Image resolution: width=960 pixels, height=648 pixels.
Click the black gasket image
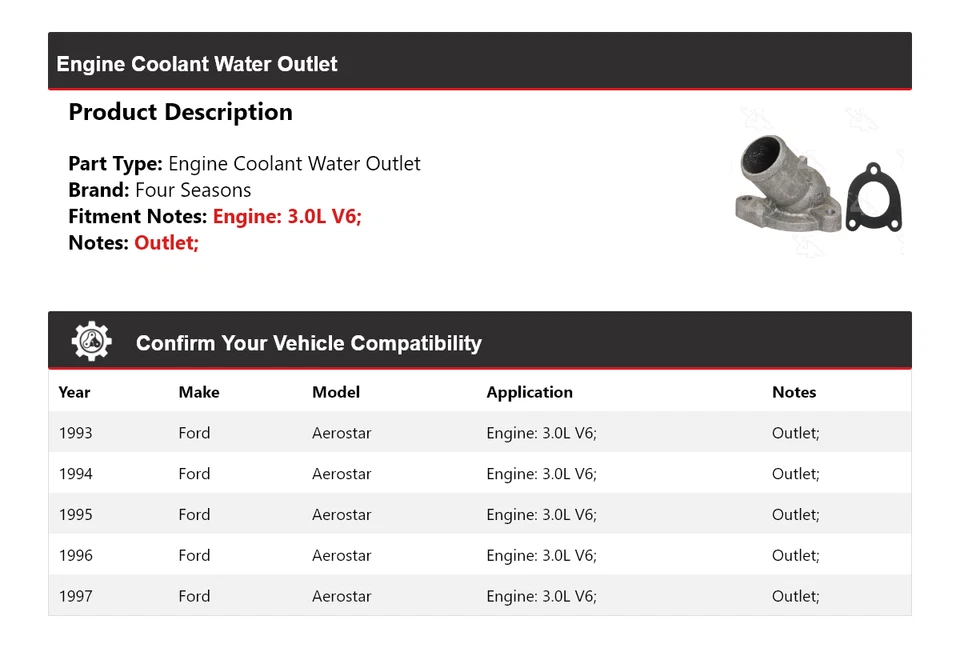874,198
